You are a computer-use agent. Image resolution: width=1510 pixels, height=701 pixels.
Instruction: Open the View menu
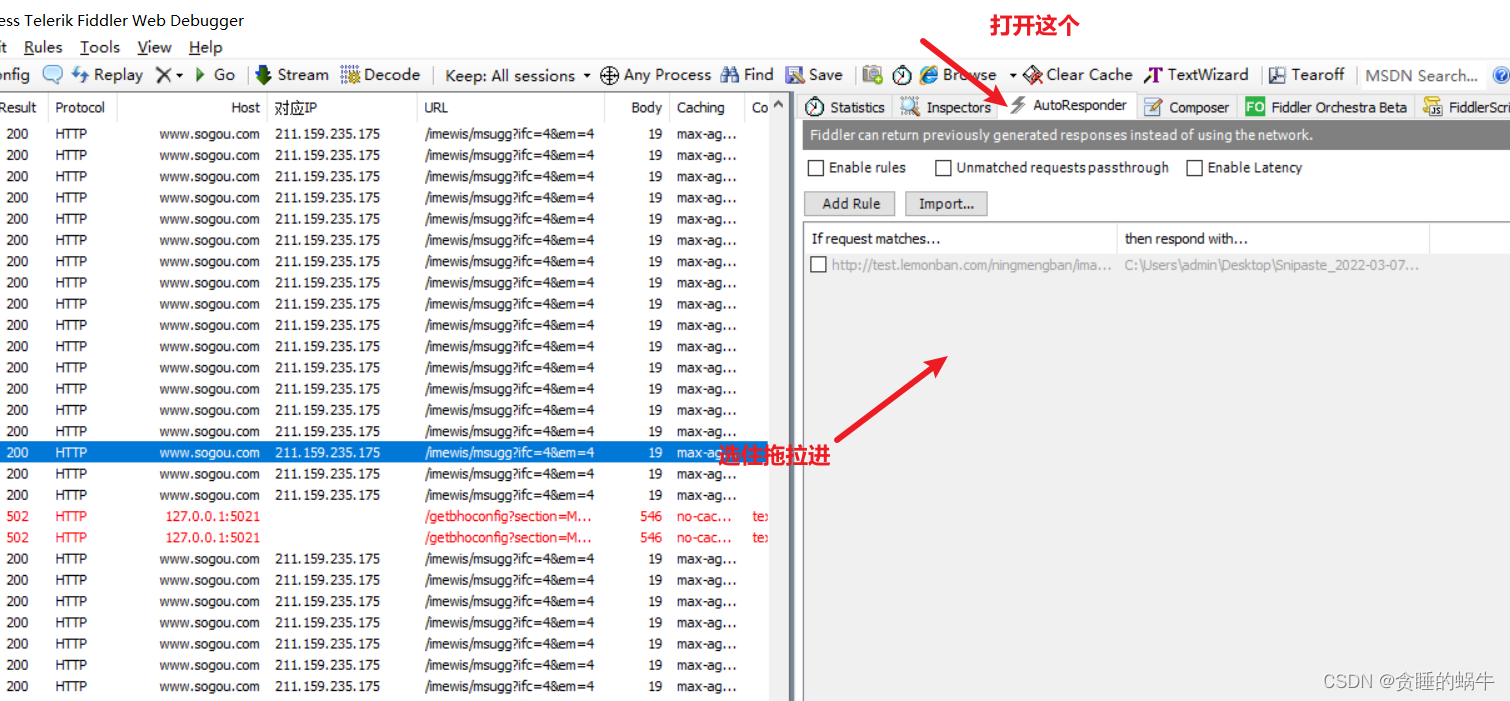point(154,47)
